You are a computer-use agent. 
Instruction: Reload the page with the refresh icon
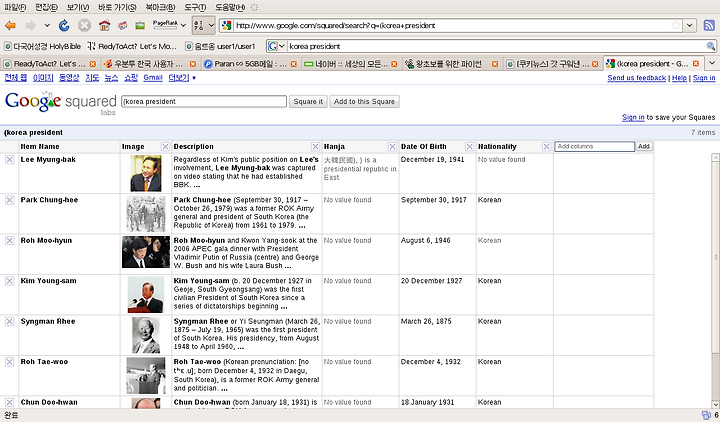tap(64, 25)
